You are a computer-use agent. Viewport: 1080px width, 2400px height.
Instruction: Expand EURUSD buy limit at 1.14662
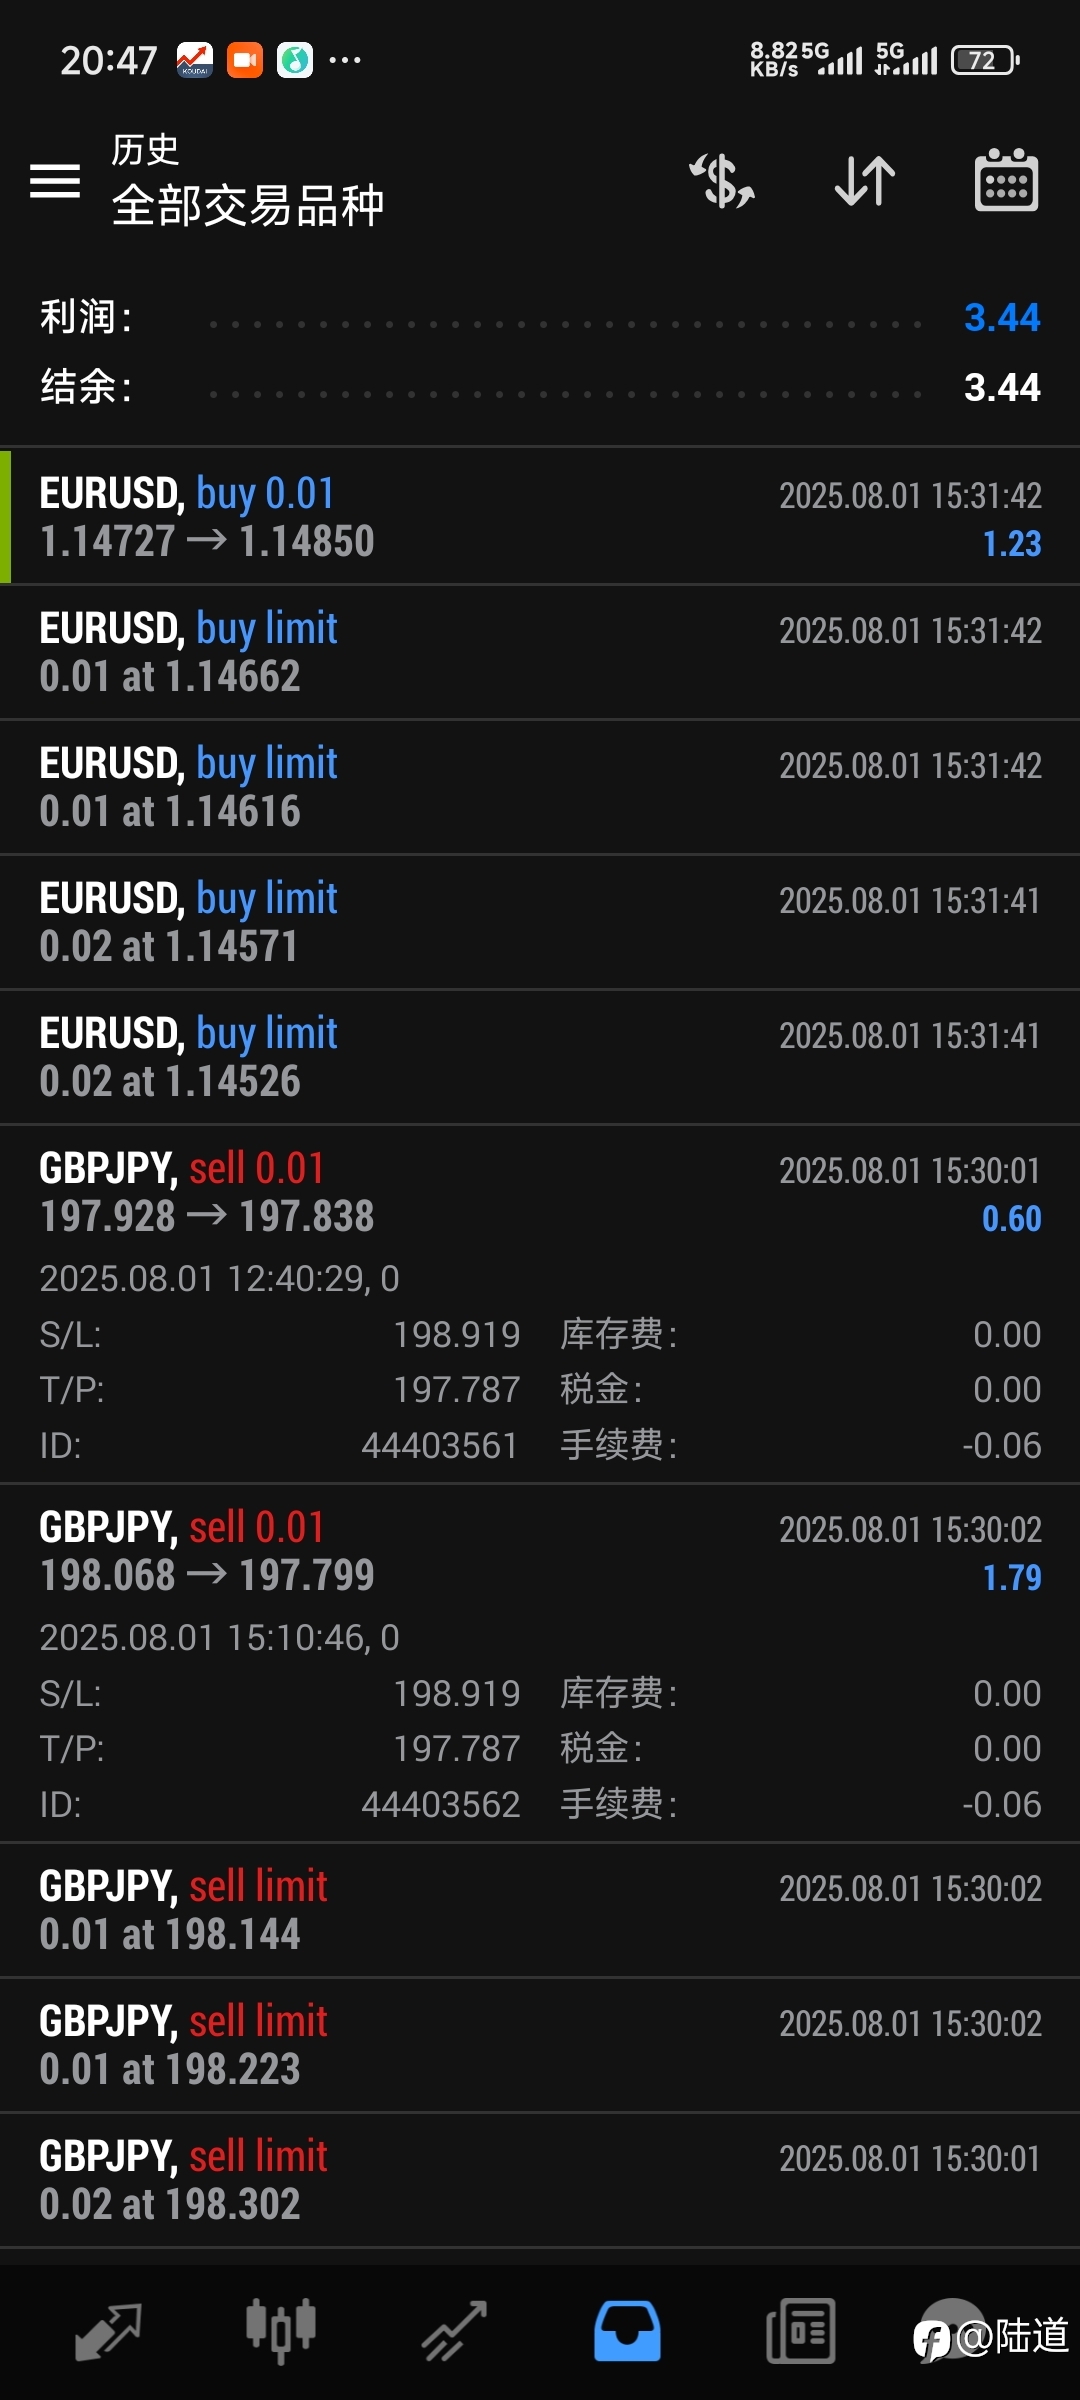[540, 652]
